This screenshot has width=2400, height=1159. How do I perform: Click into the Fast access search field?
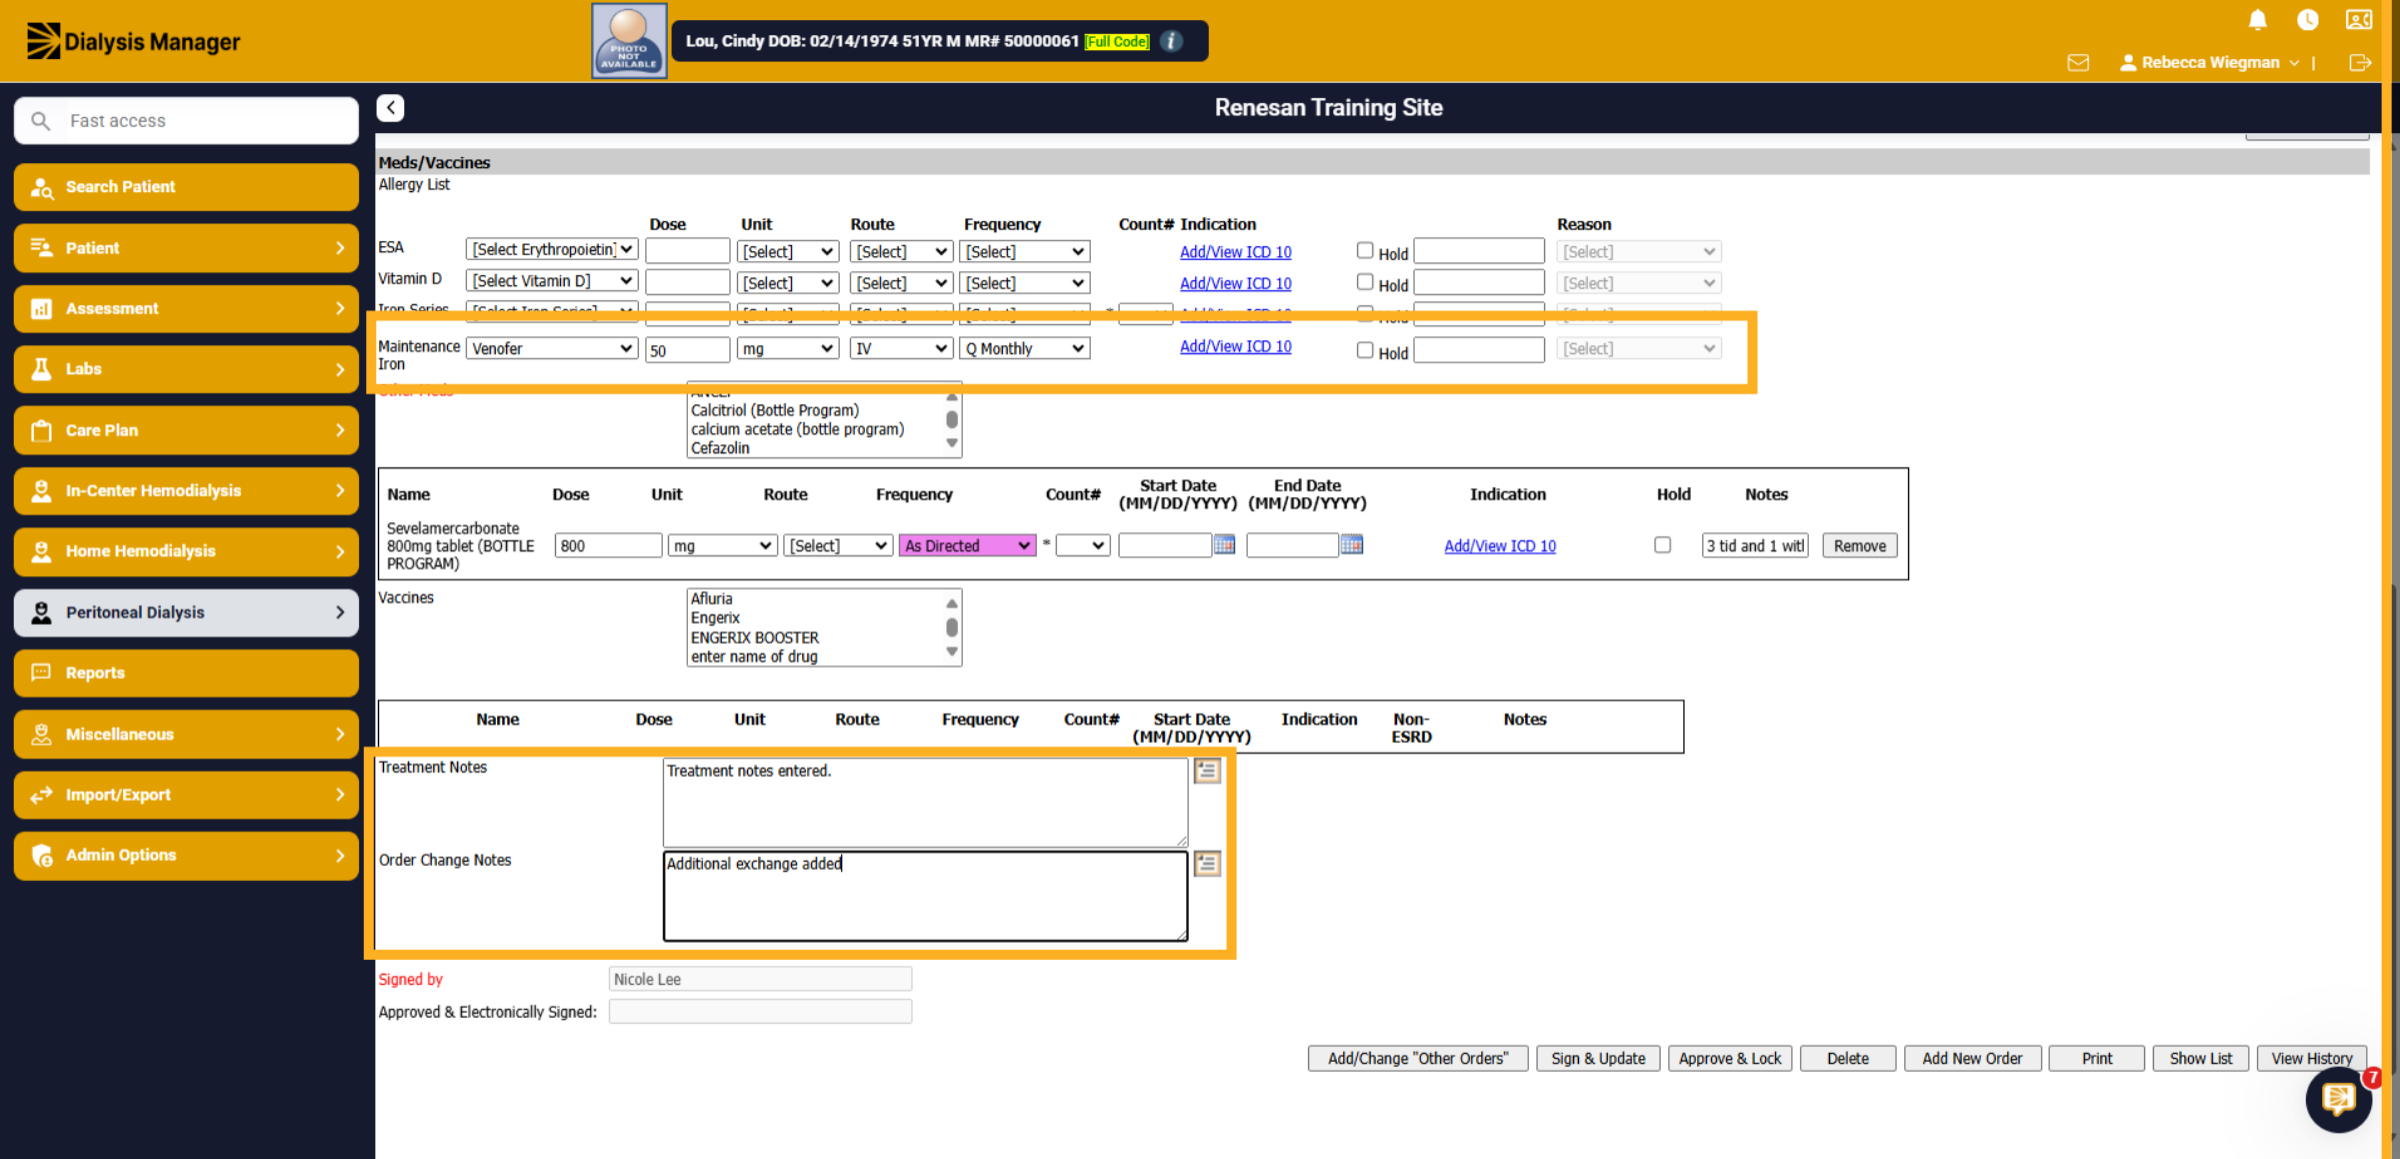(187, 121)
